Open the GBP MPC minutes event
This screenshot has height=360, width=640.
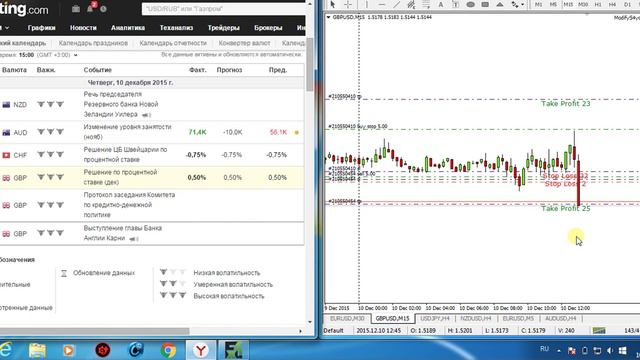click(129, 205)
